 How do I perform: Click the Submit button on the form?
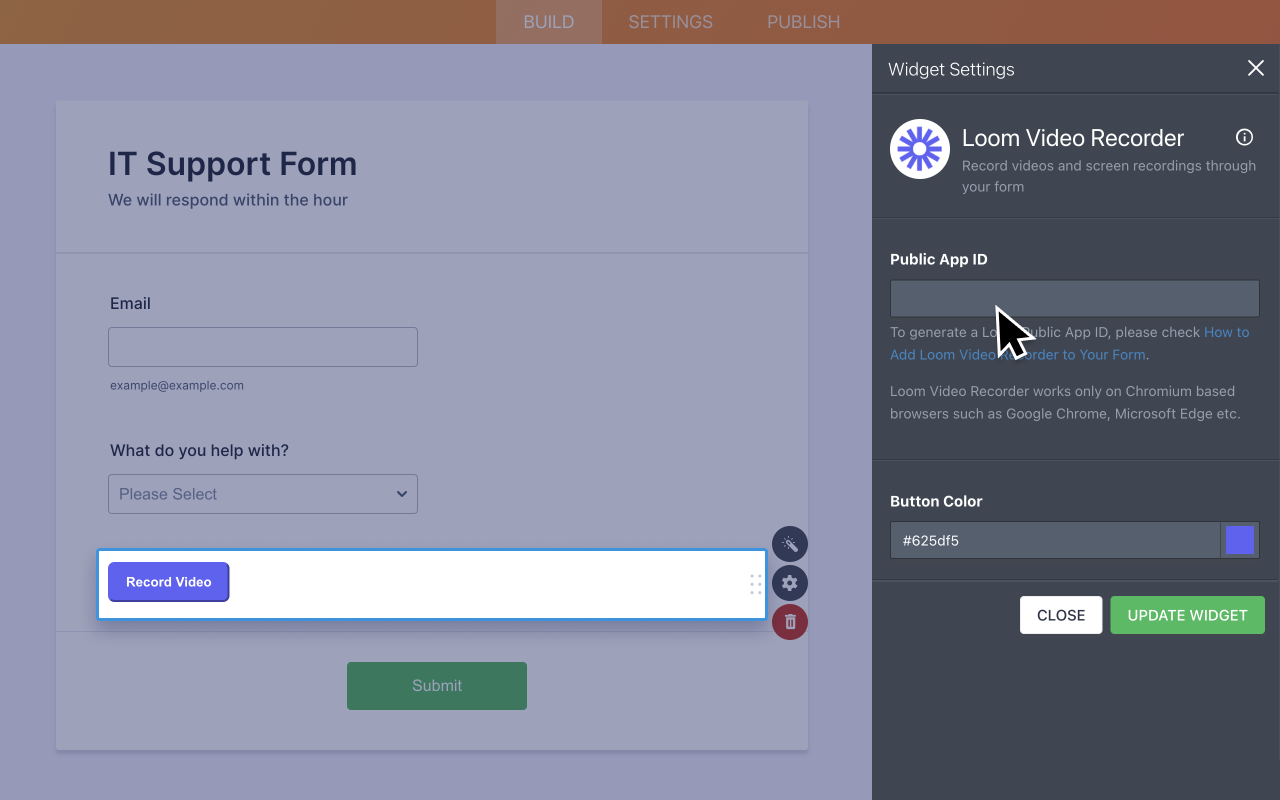click(436, 686)
